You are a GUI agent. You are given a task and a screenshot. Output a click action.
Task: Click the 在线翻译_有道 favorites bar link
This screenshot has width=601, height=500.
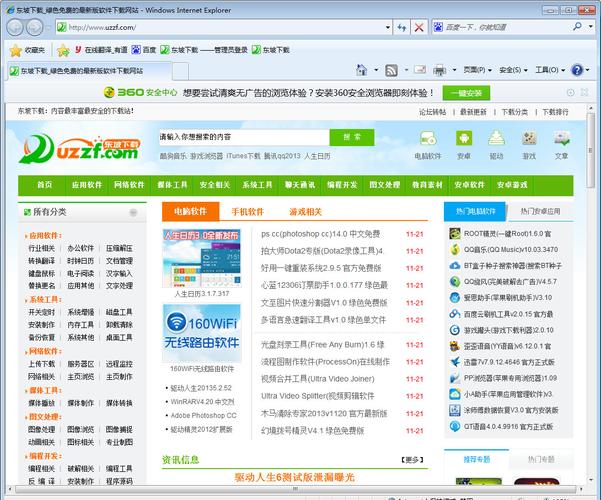tap(101, 50)
